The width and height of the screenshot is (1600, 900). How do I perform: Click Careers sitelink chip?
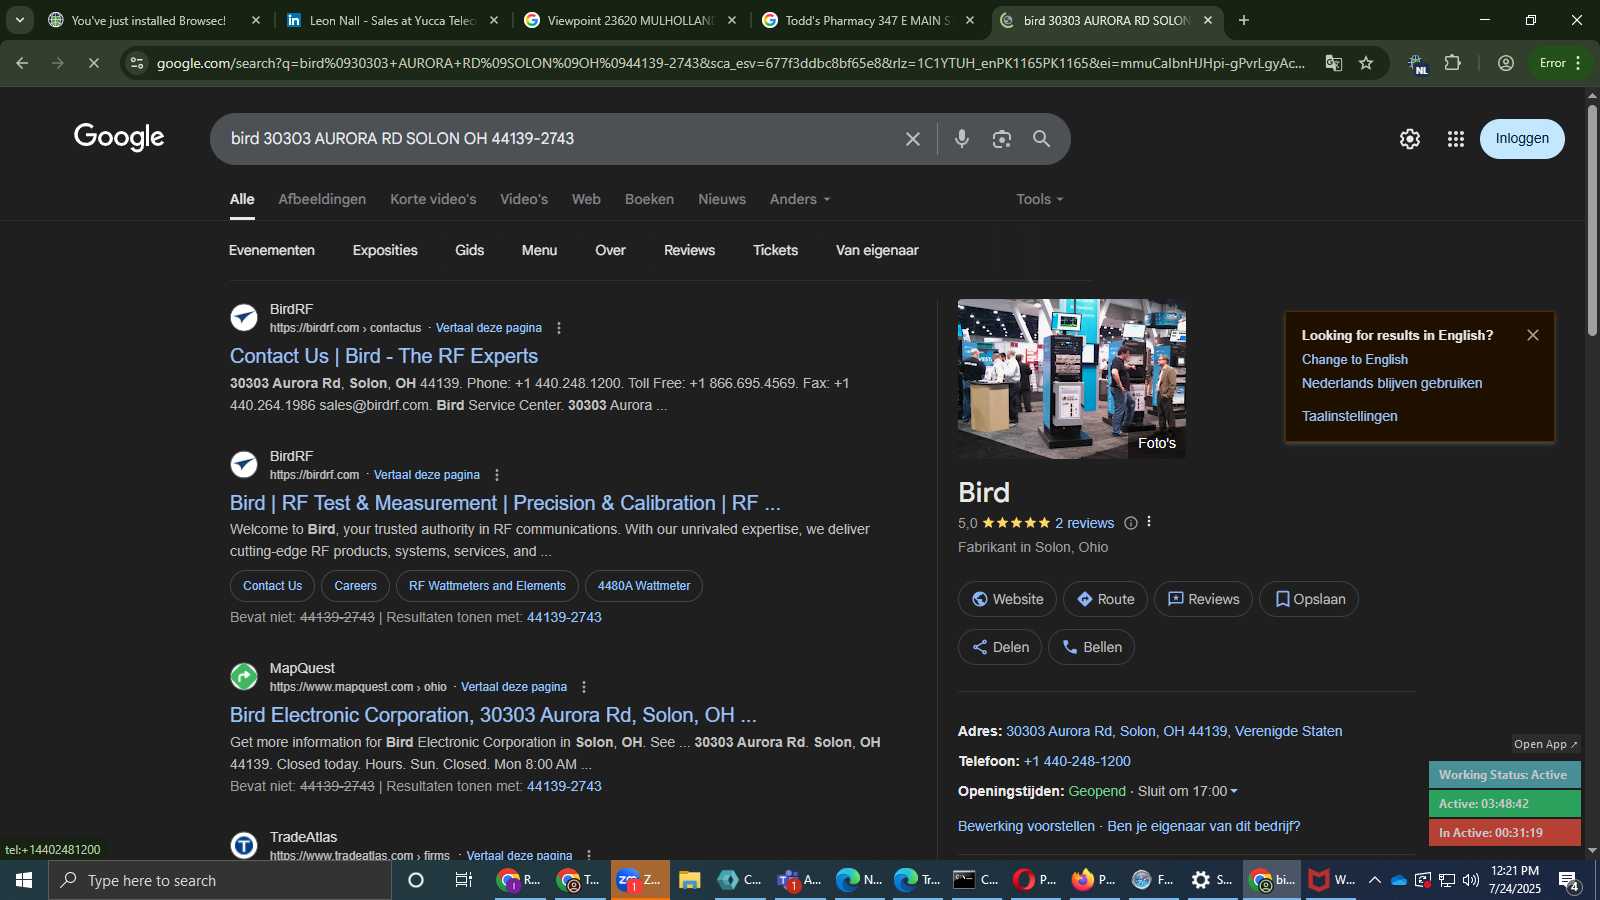click(x=355, y=586)
